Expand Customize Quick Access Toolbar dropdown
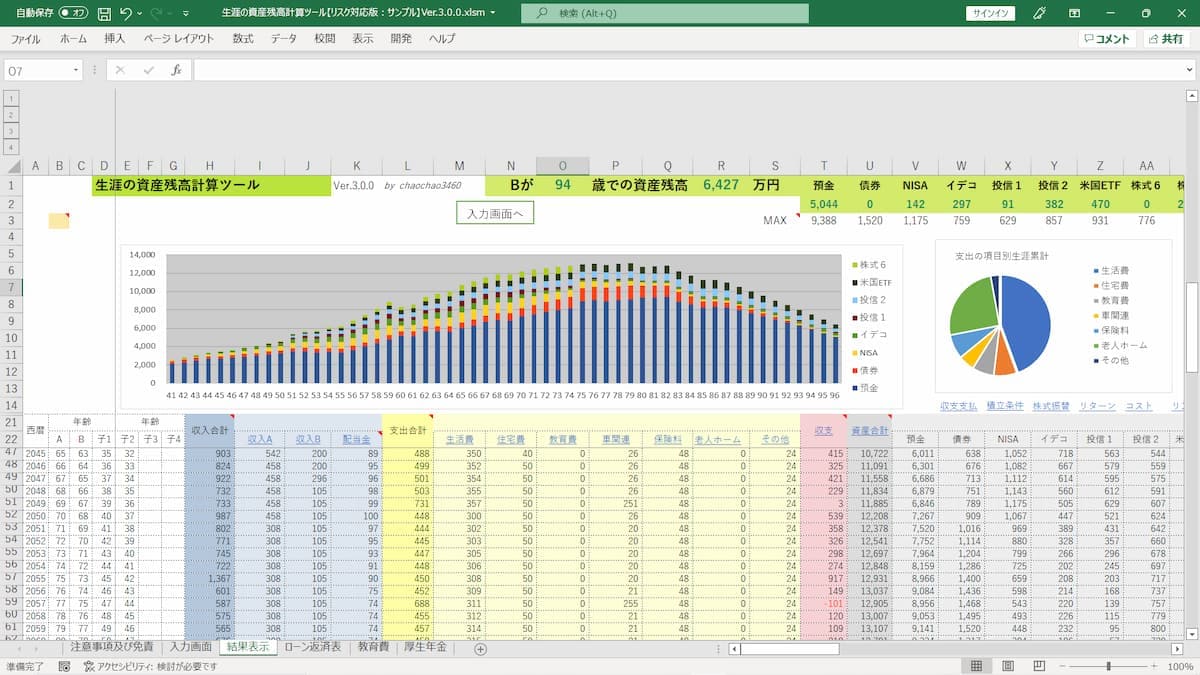Image resolution: width=1200 pixels, height=675 pixels. pyautogui.click(x=187, y=14)
